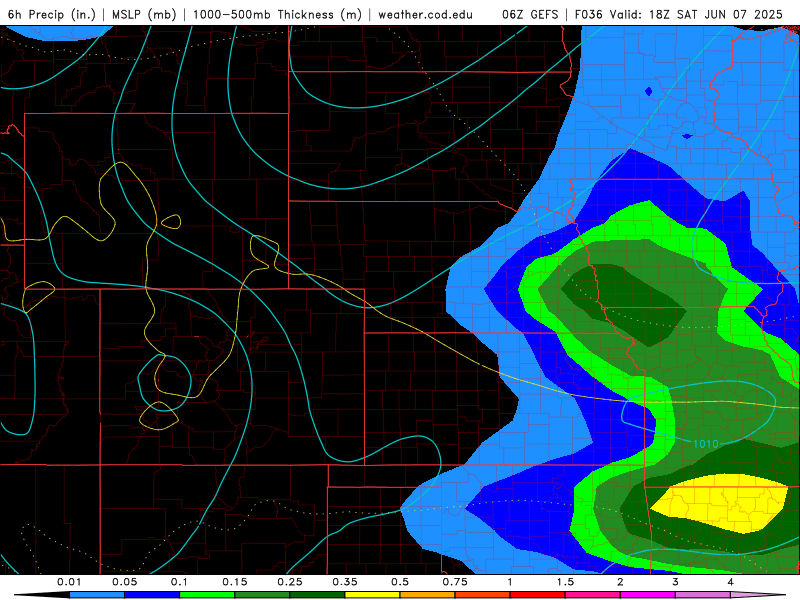The width and height of the screenshot is (800, 600).
Task: Click the orange 0.5 legend swatch
Action: pyautogui.click(x=428, y=595)
